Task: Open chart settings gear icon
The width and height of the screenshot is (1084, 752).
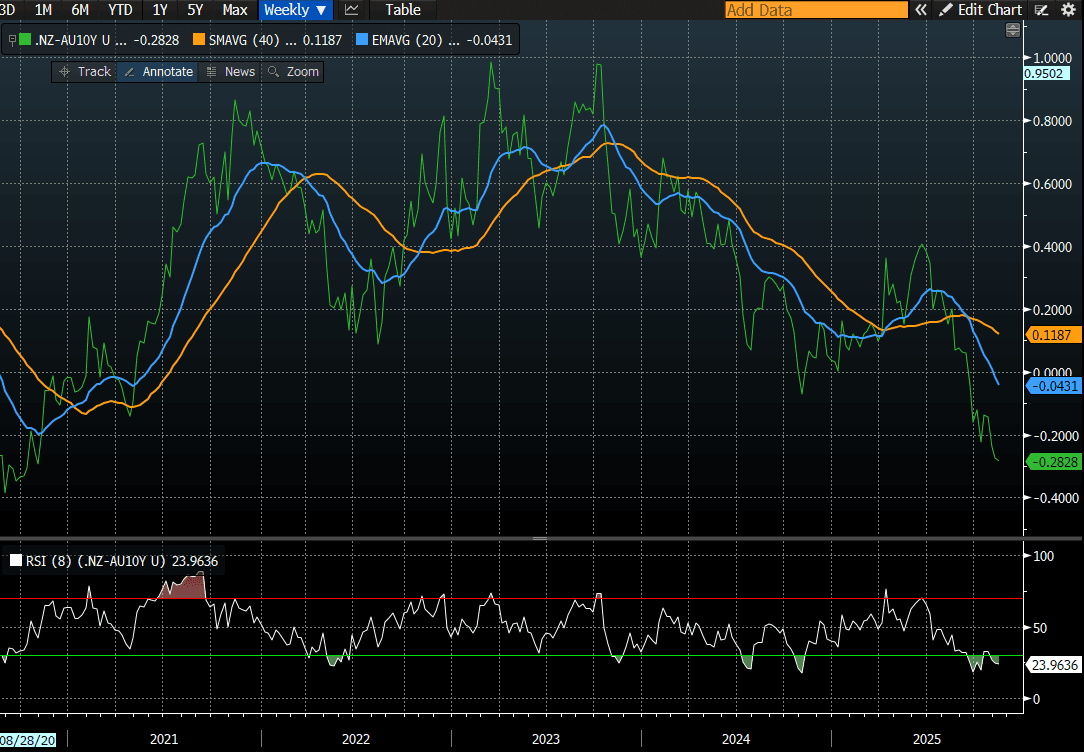Action: click(x=1068, y=10)
